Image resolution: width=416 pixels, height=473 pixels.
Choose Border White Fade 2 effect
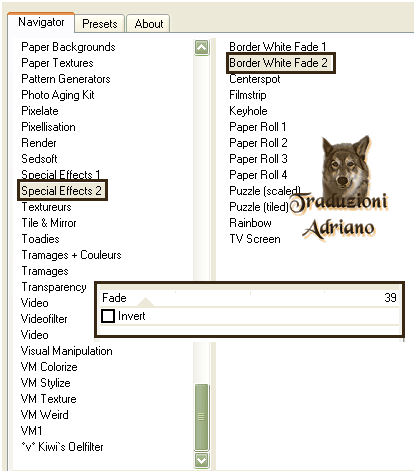[x=279, y=63]
